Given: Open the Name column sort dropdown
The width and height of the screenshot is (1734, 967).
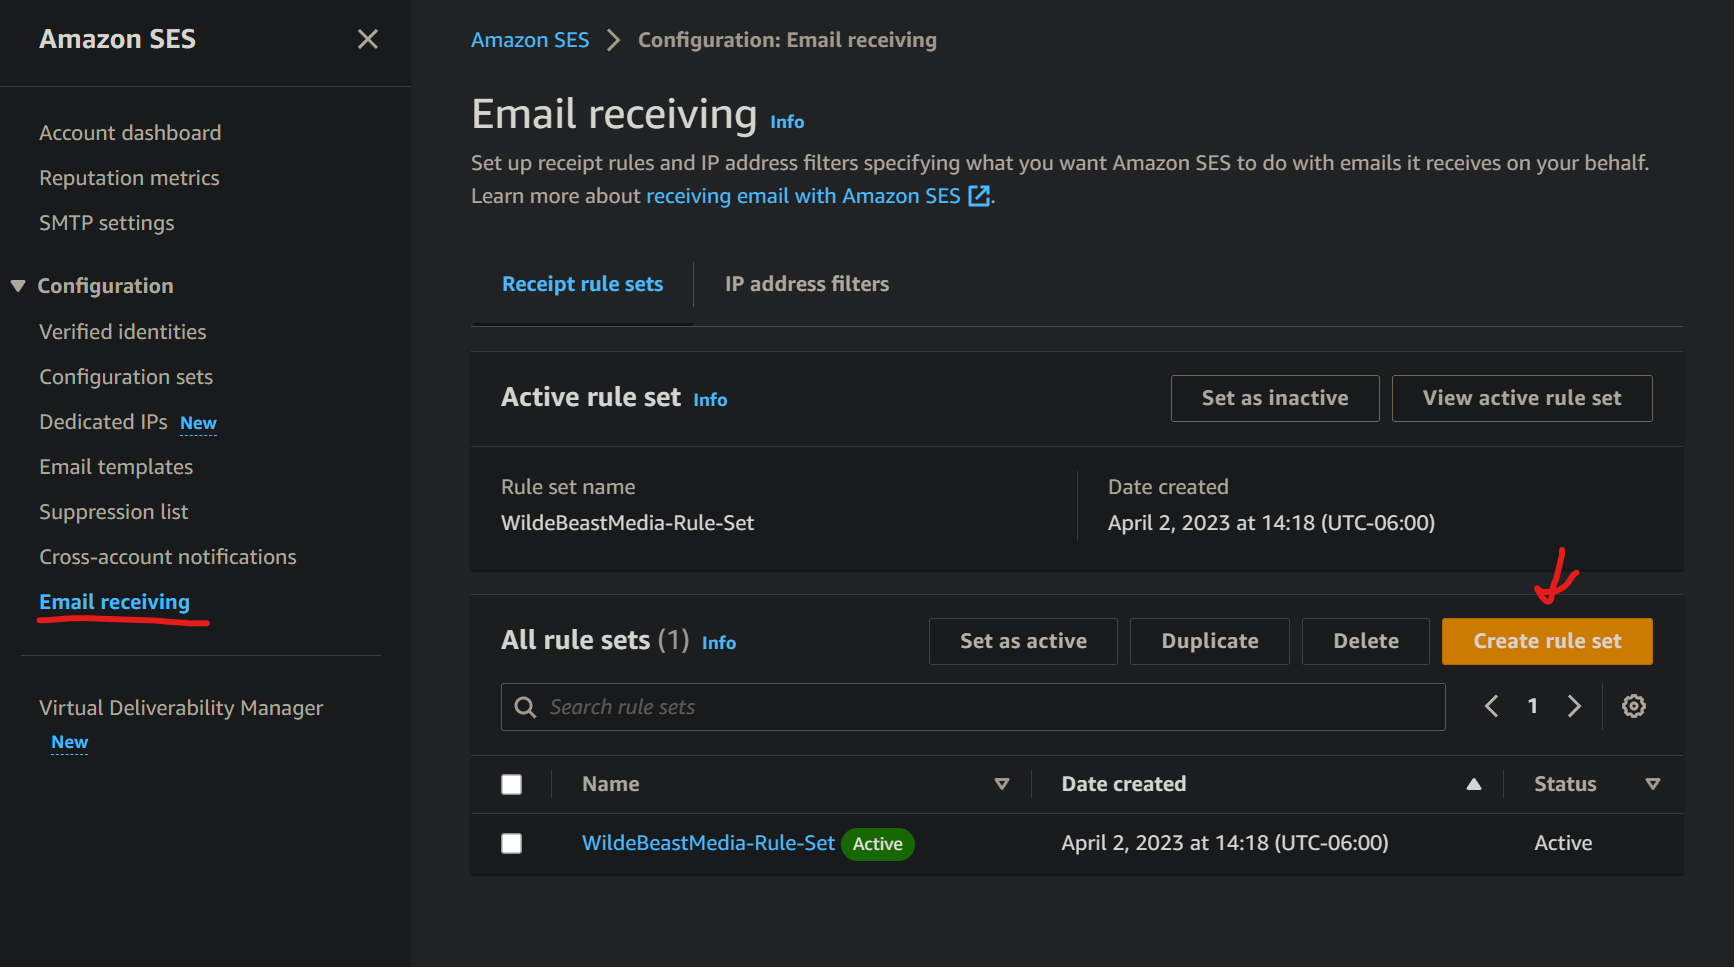Looking at the screenshot, I should [x=1001, y=784].
